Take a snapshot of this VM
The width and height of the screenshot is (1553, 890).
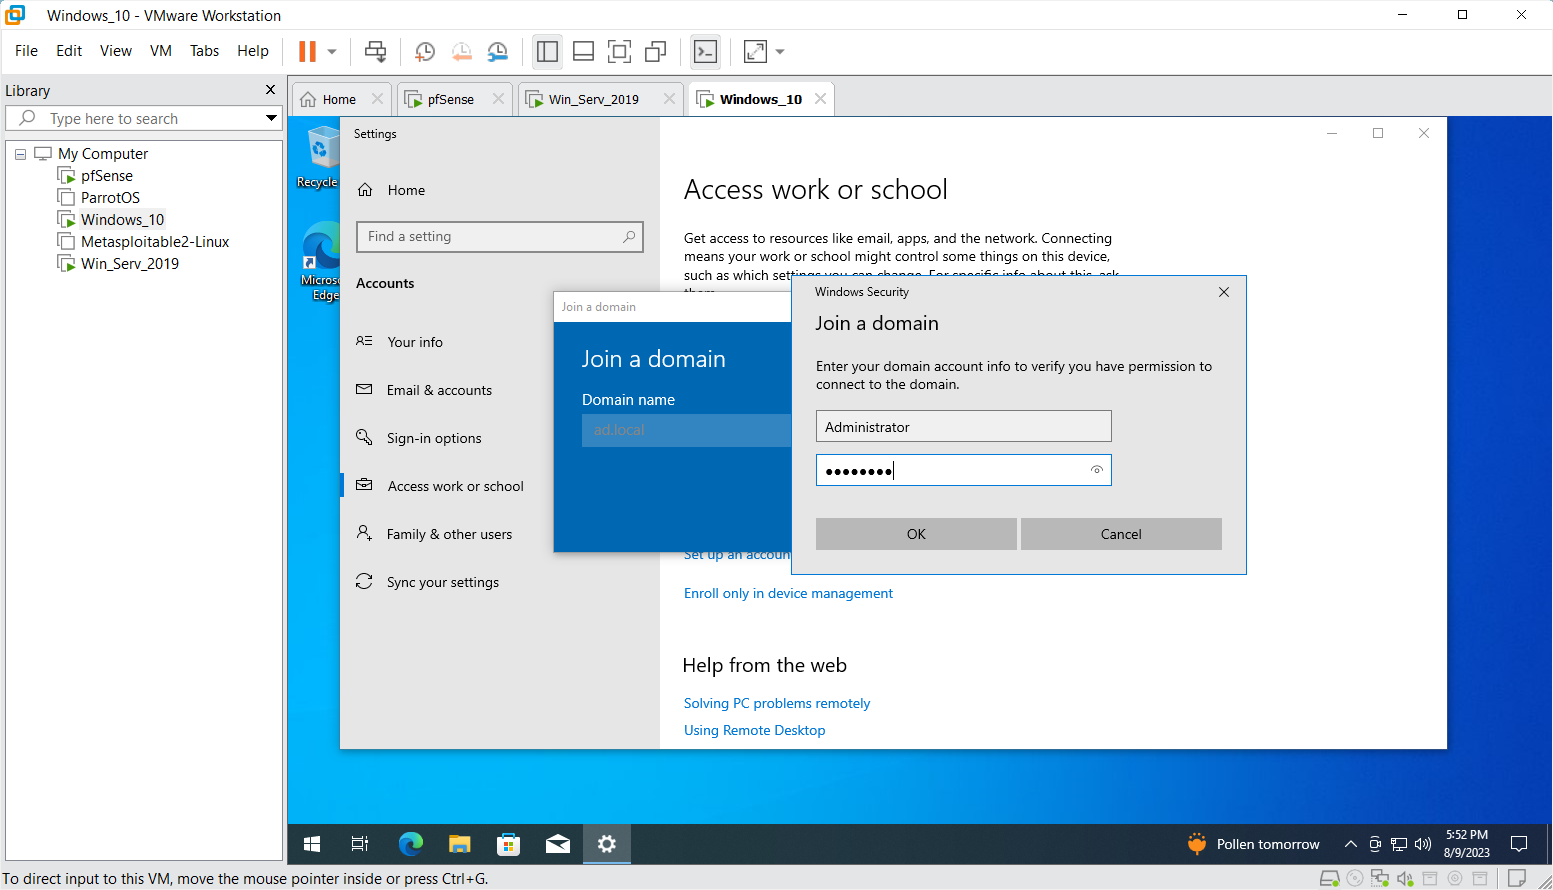click(x=425, y=51)
